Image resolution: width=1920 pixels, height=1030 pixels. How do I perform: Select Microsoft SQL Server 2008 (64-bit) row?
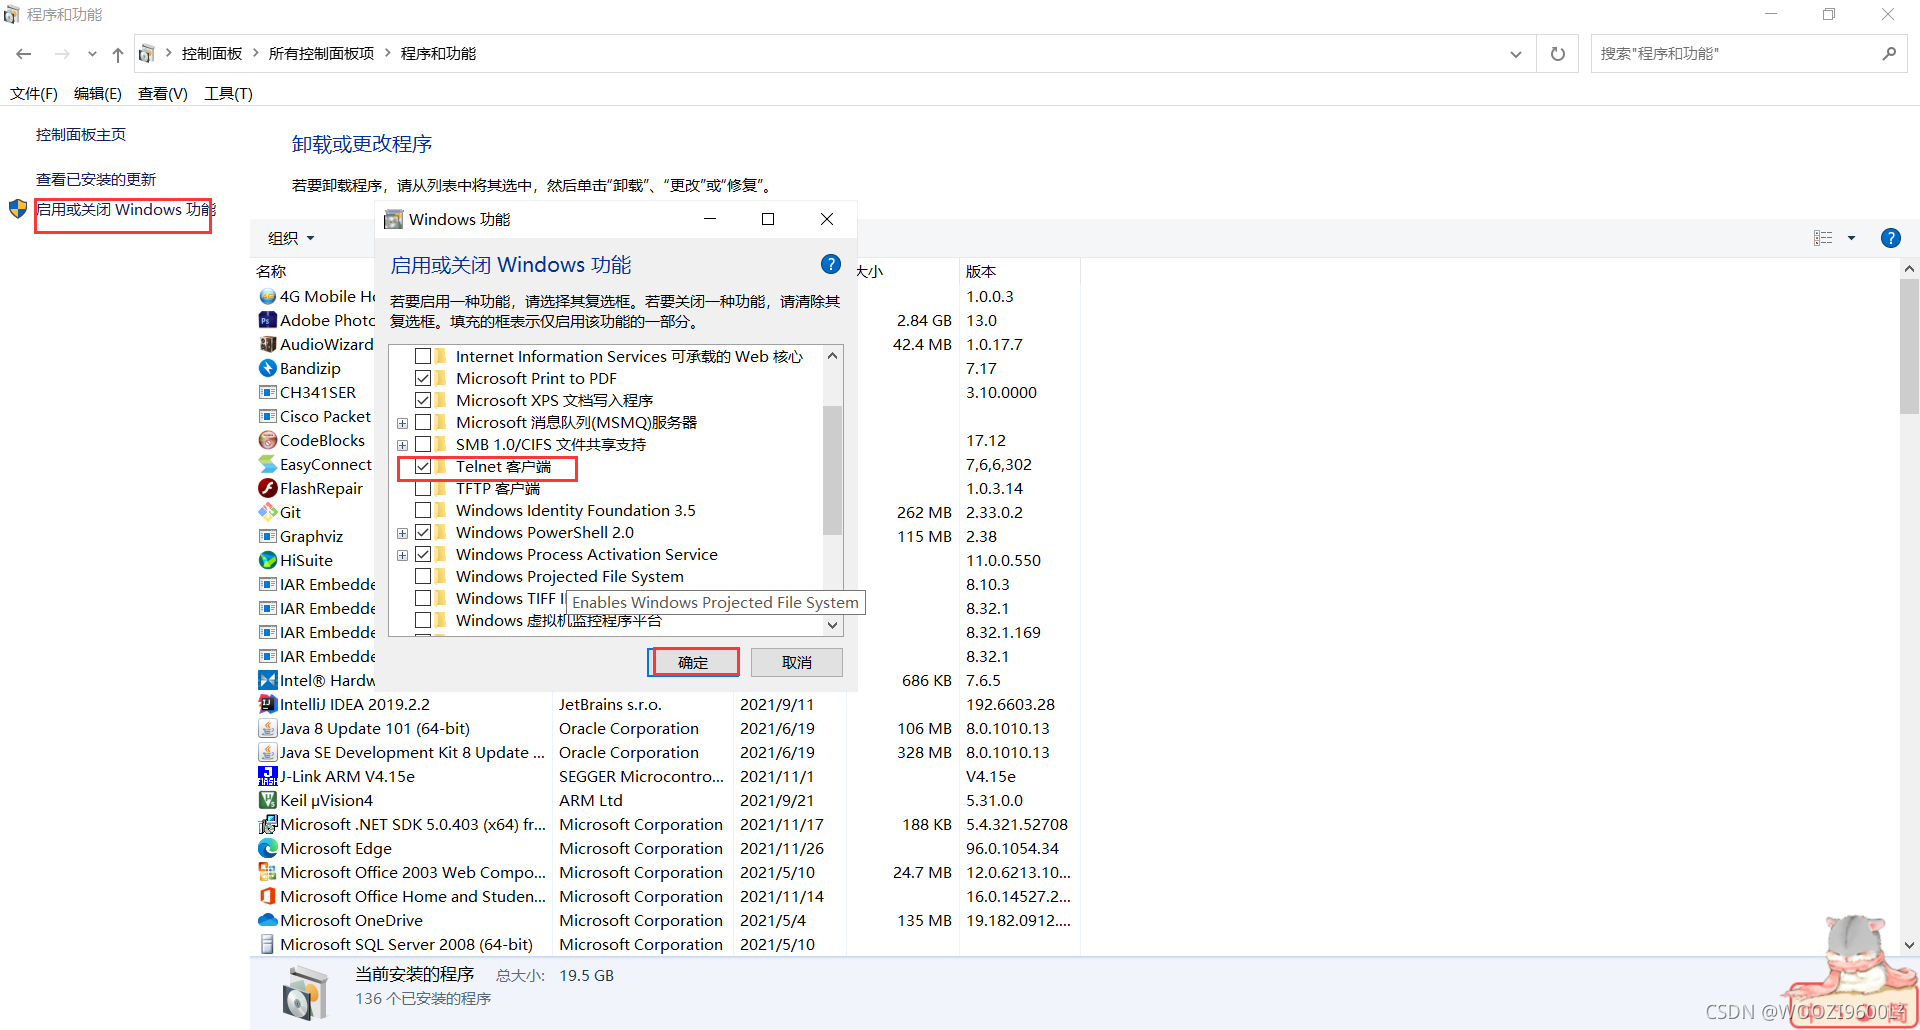(x=663, y=944)
